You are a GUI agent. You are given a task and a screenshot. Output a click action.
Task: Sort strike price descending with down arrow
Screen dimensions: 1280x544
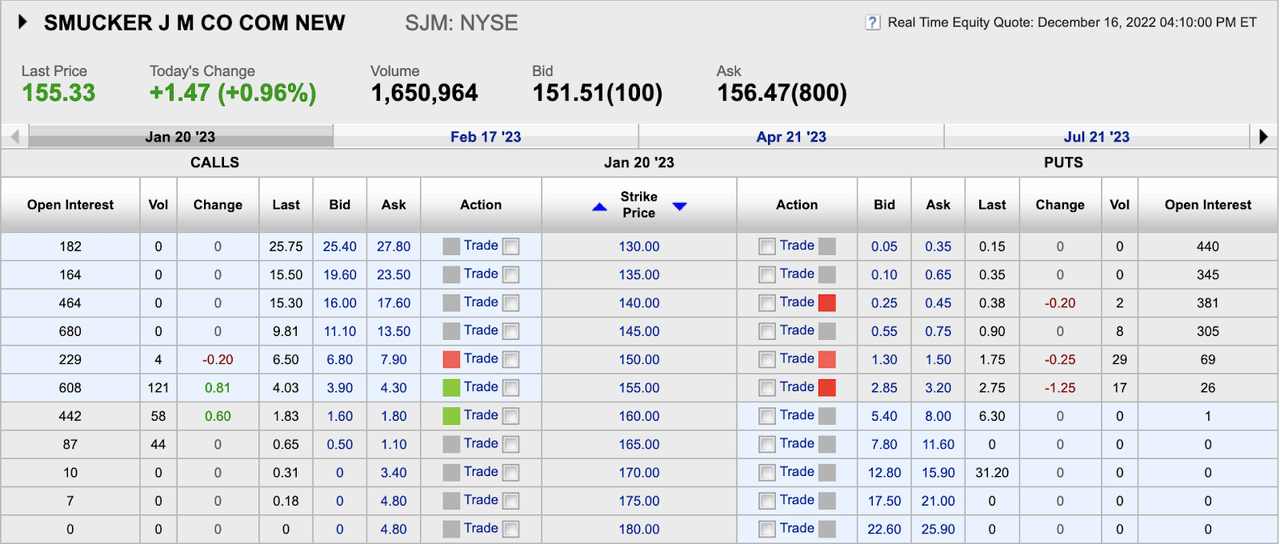(x=680, y=206)
